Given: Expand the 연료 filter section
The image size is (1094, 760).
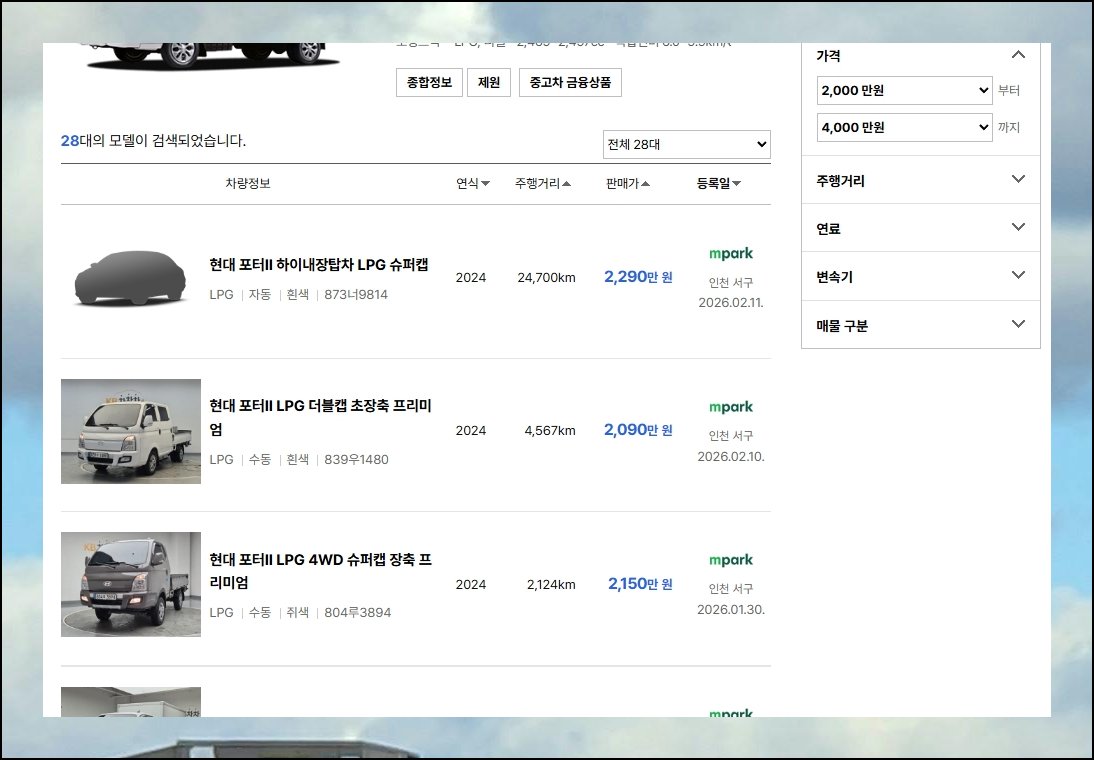Looking at the screenshot, I should [x=920, y=228].
